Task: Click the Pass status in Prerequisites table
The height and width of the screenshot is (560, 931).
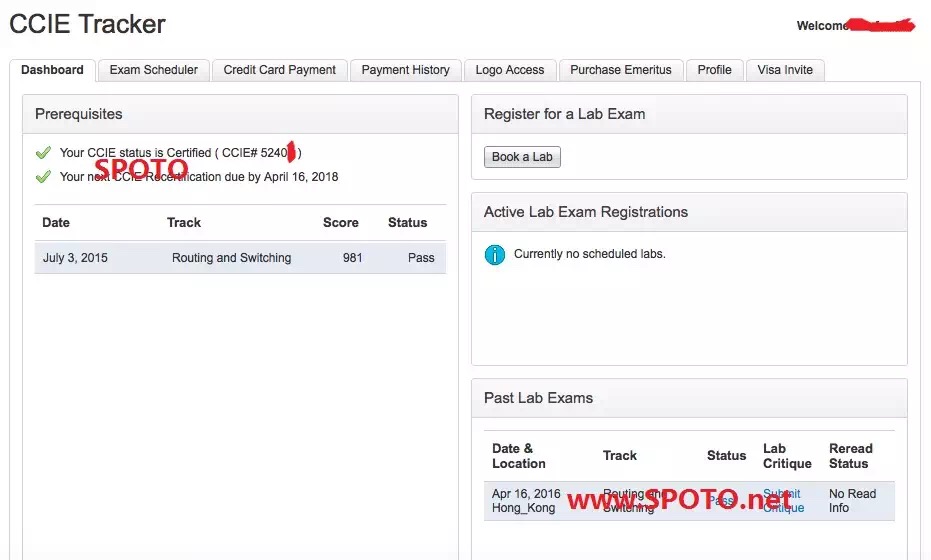Action: (421, 258)
